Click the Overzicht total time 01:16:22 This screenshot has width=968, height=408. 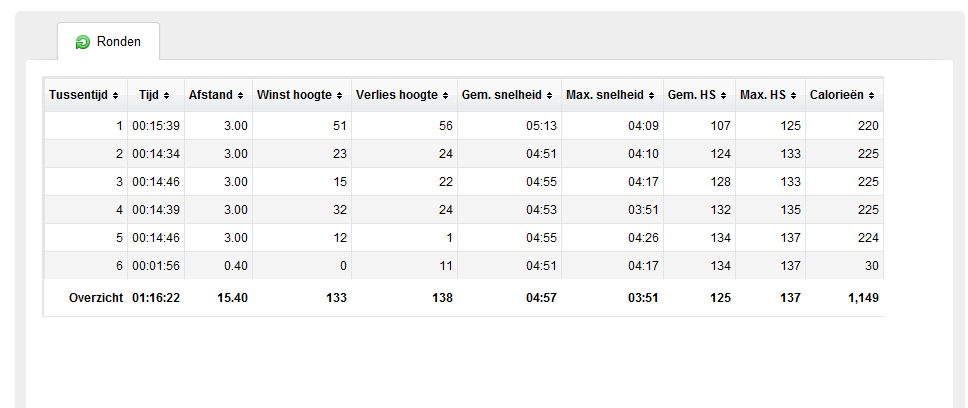[x=156, y=298]
